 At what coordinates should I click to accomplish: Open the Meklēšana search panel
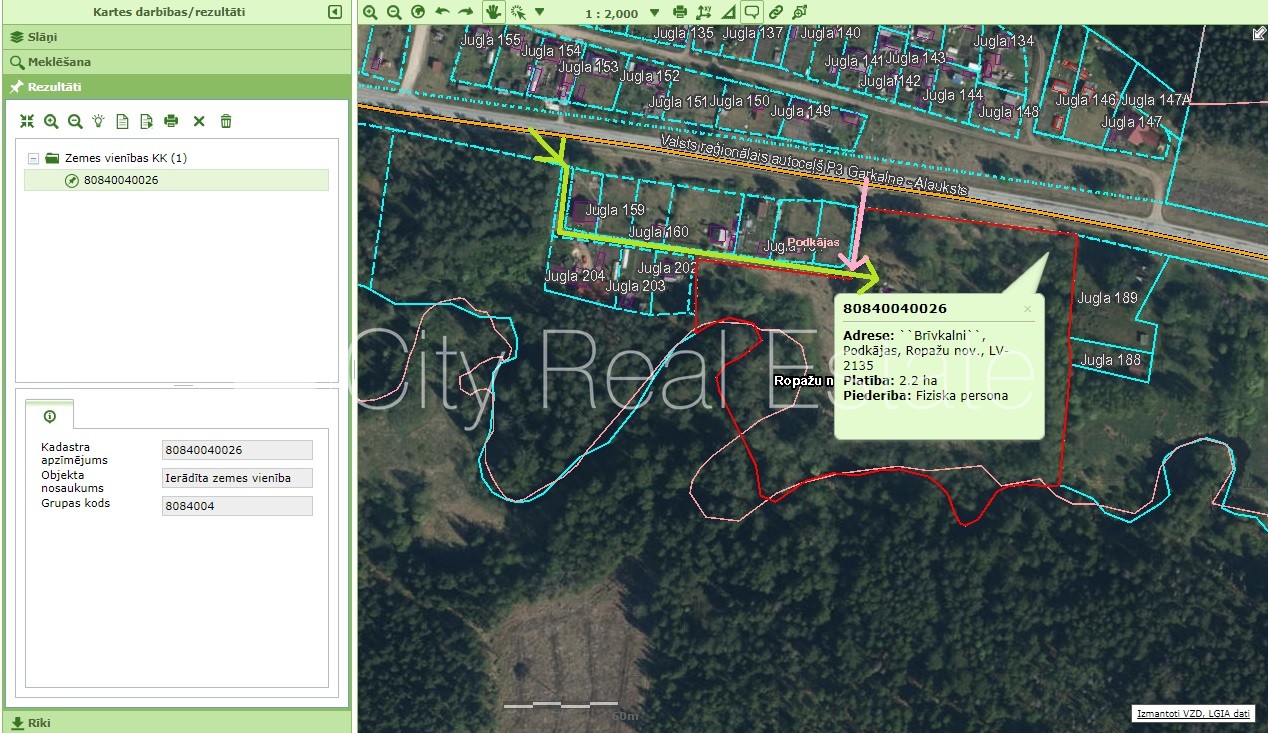(x=58, y=61)
